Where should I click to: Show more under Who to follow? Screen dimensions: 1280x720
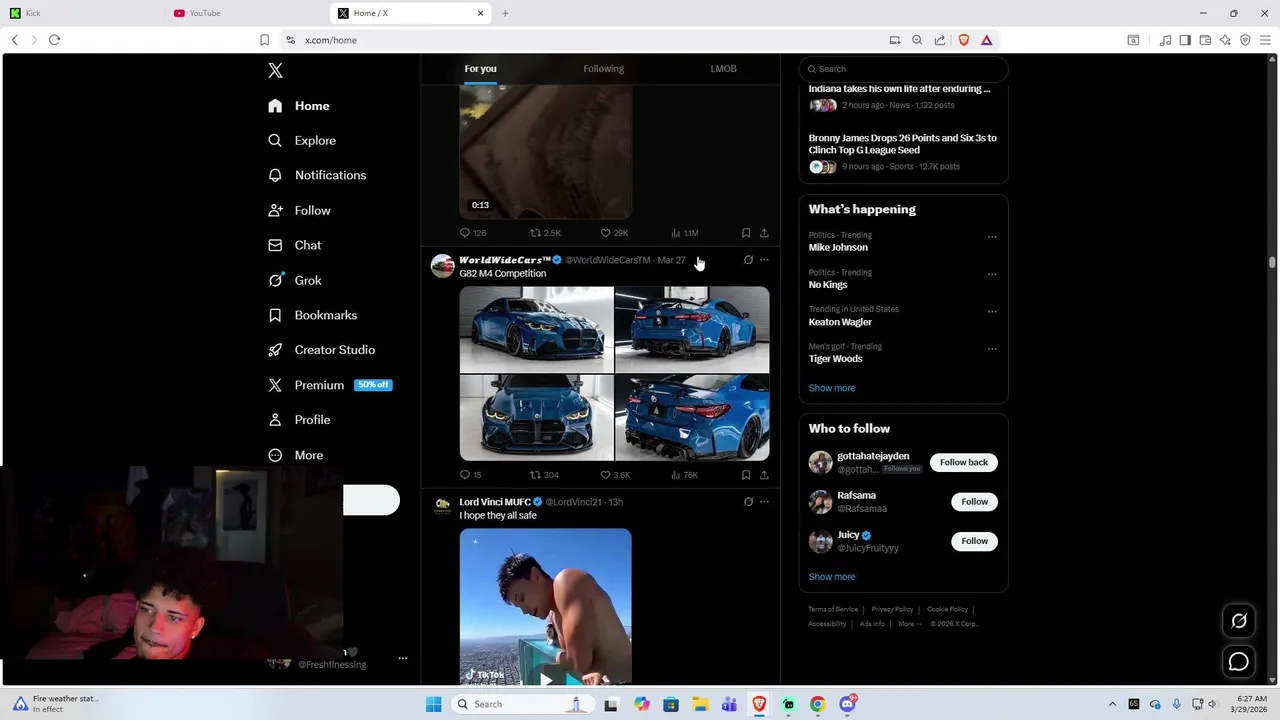click(832, 577)
